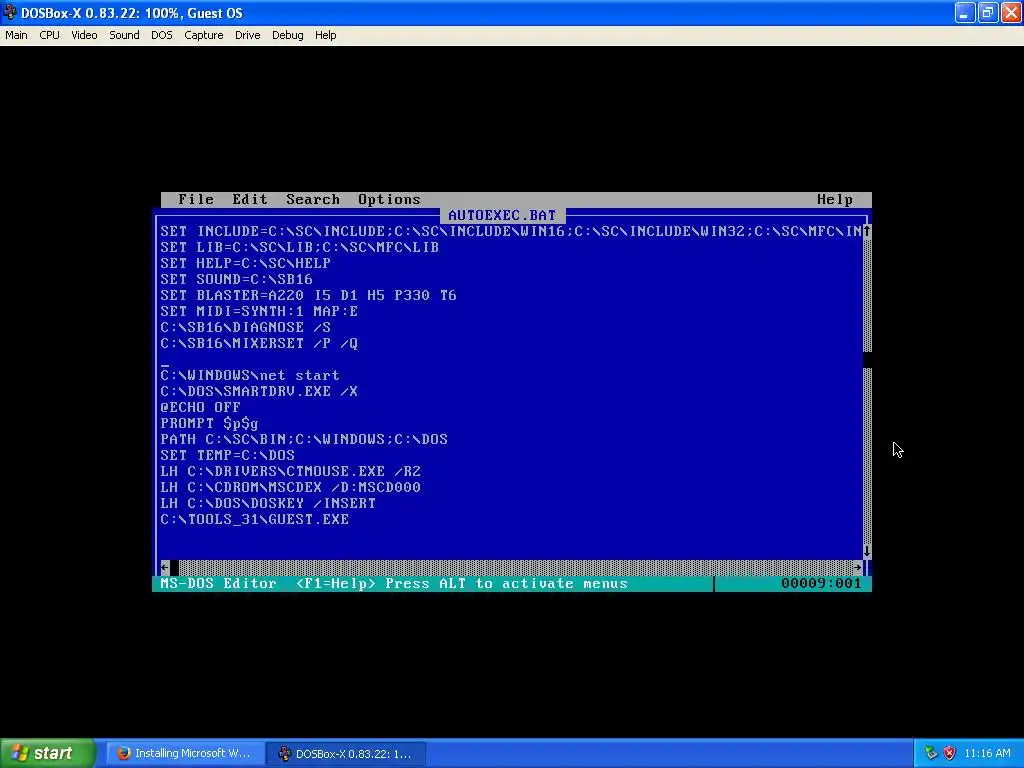Click the C:\WINDOWS\net start line
This screenshot has height=768, width=1024.
[250, 376]
